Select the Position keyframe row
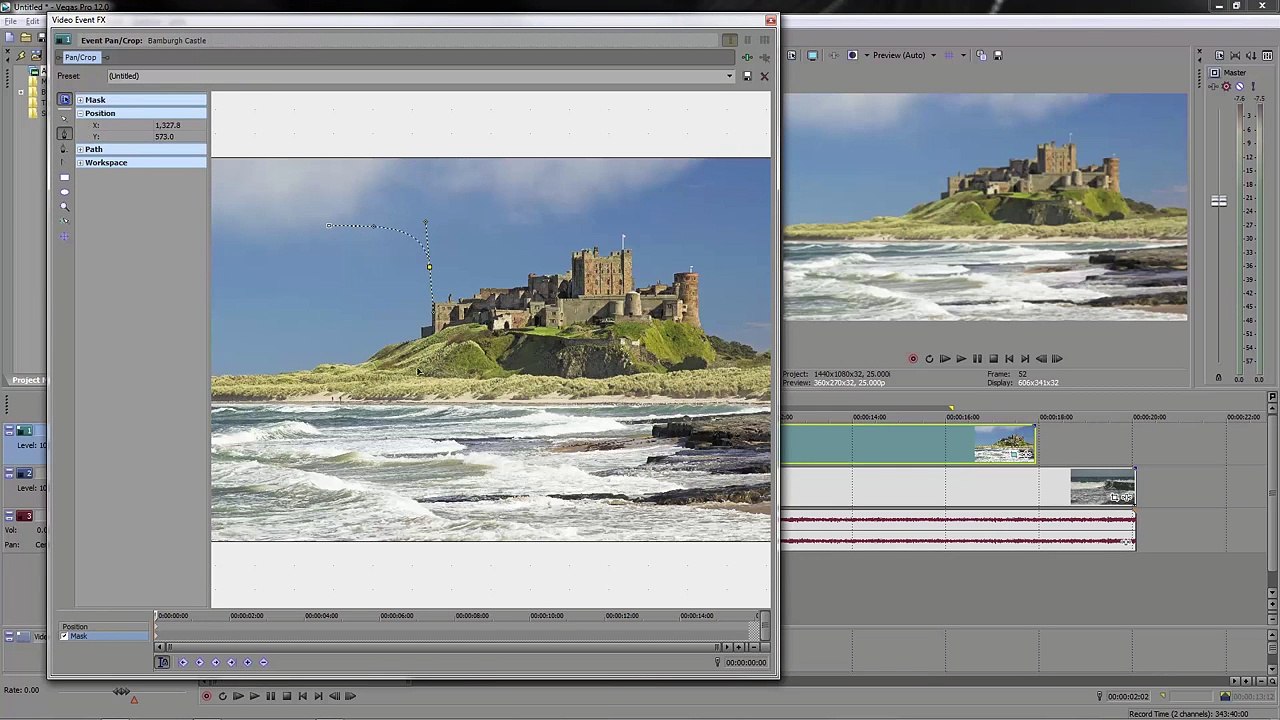Image resolution: width=1280 pixels, height=720 pixels. coord(104,627)
